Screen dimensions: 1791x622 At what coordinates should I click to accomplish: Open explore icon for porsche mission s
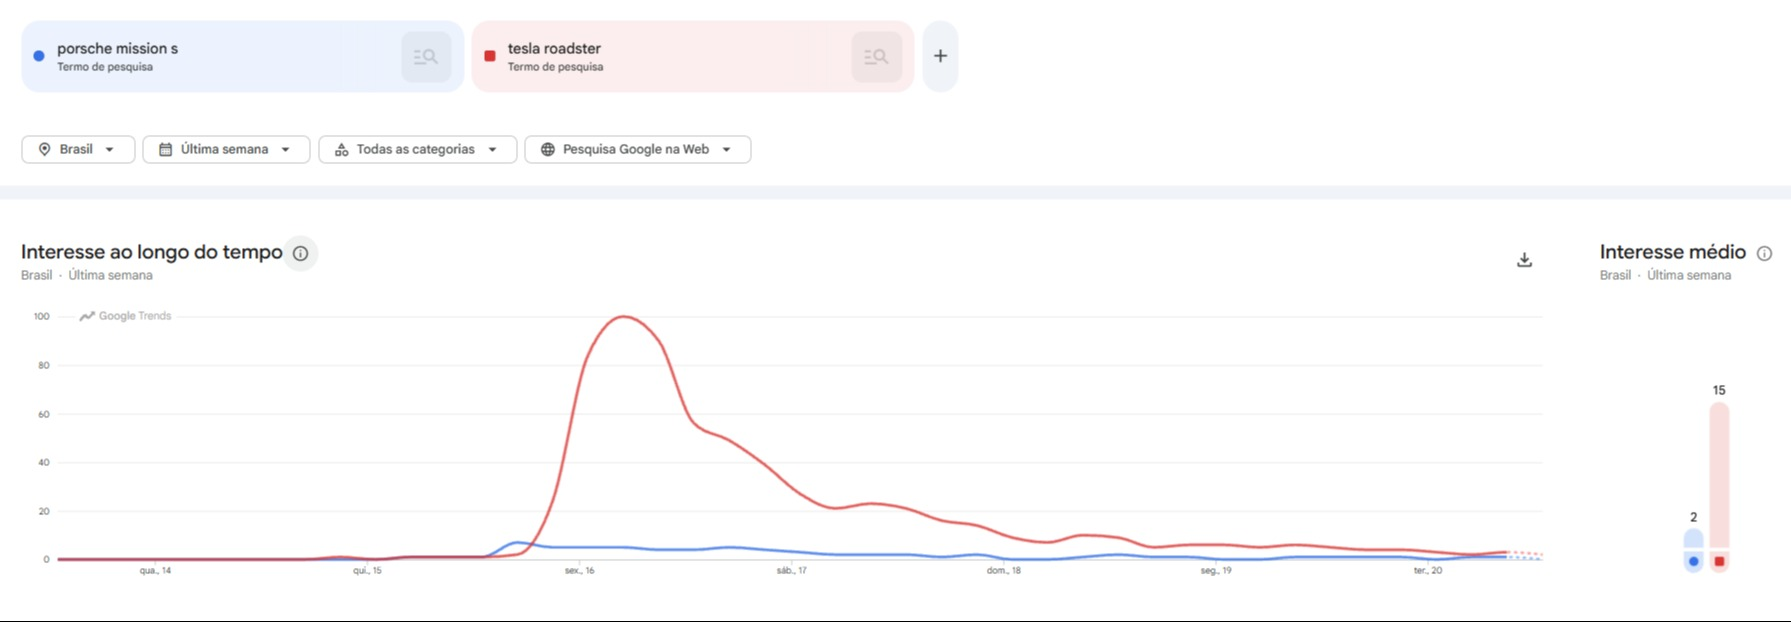click(426, 57)
